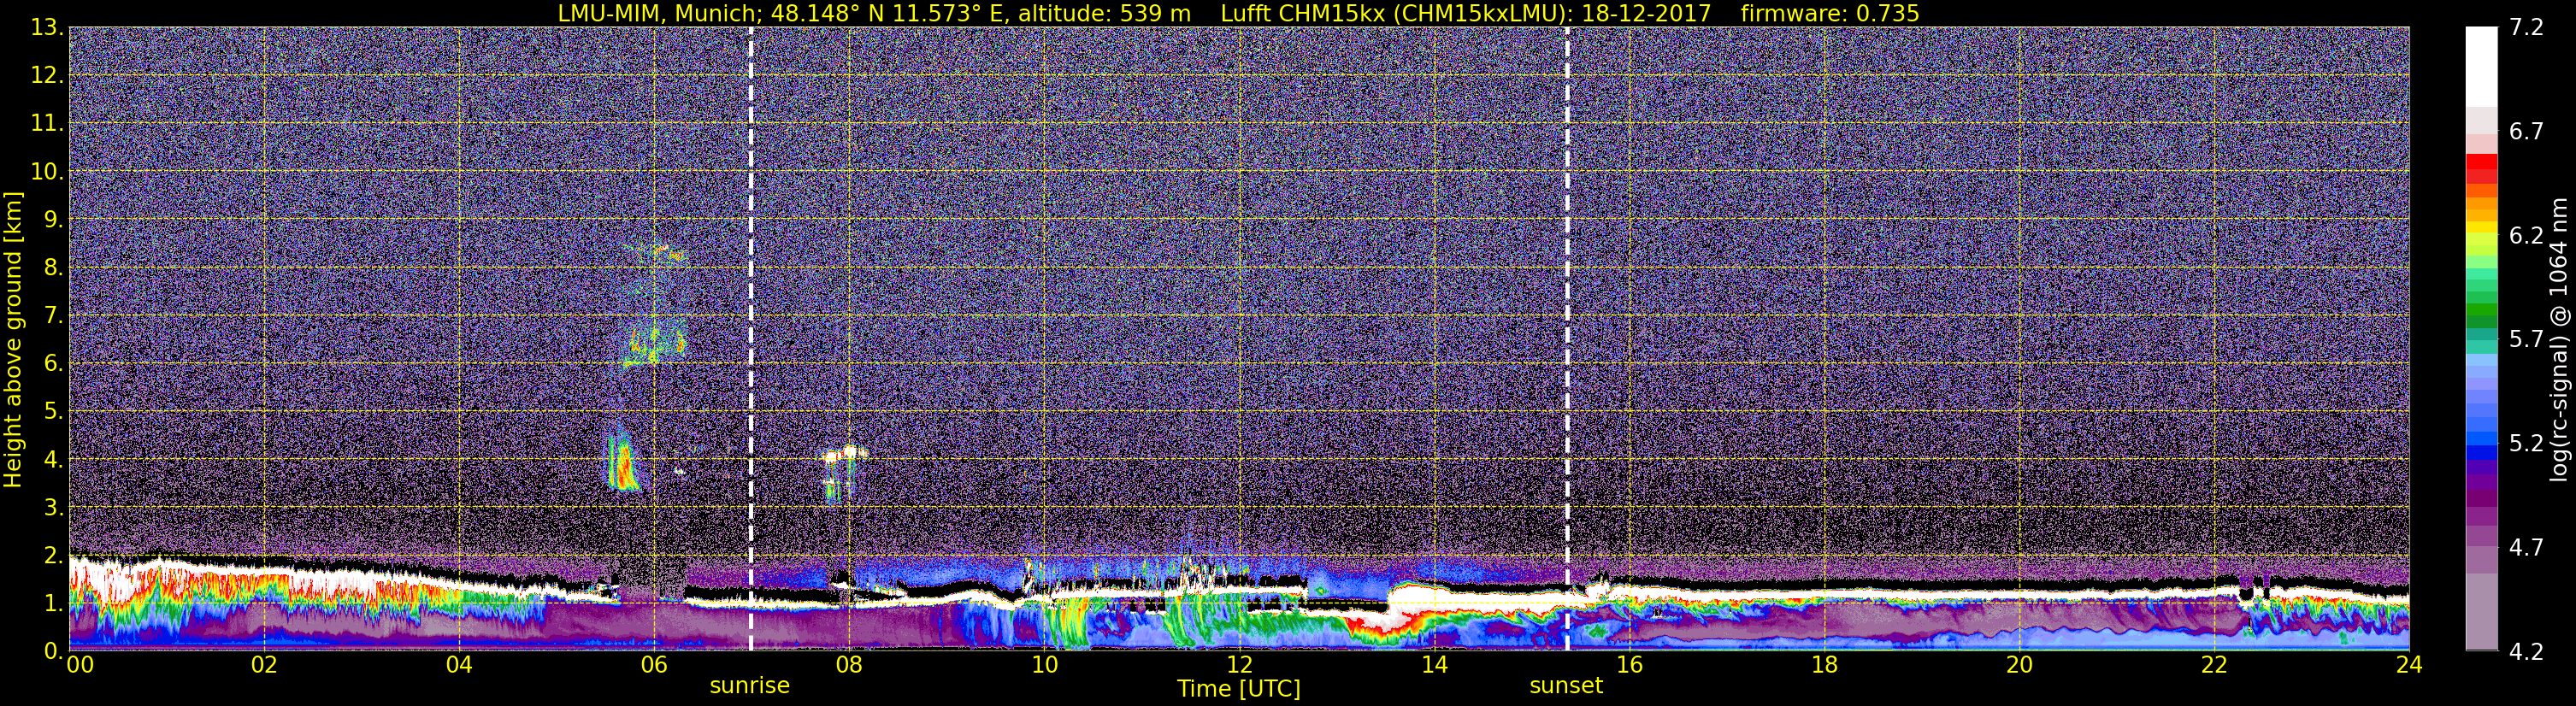Click the x-axis tick label '00'
Viewport: 2576px width, 706px height.
(x=80, y=666)
